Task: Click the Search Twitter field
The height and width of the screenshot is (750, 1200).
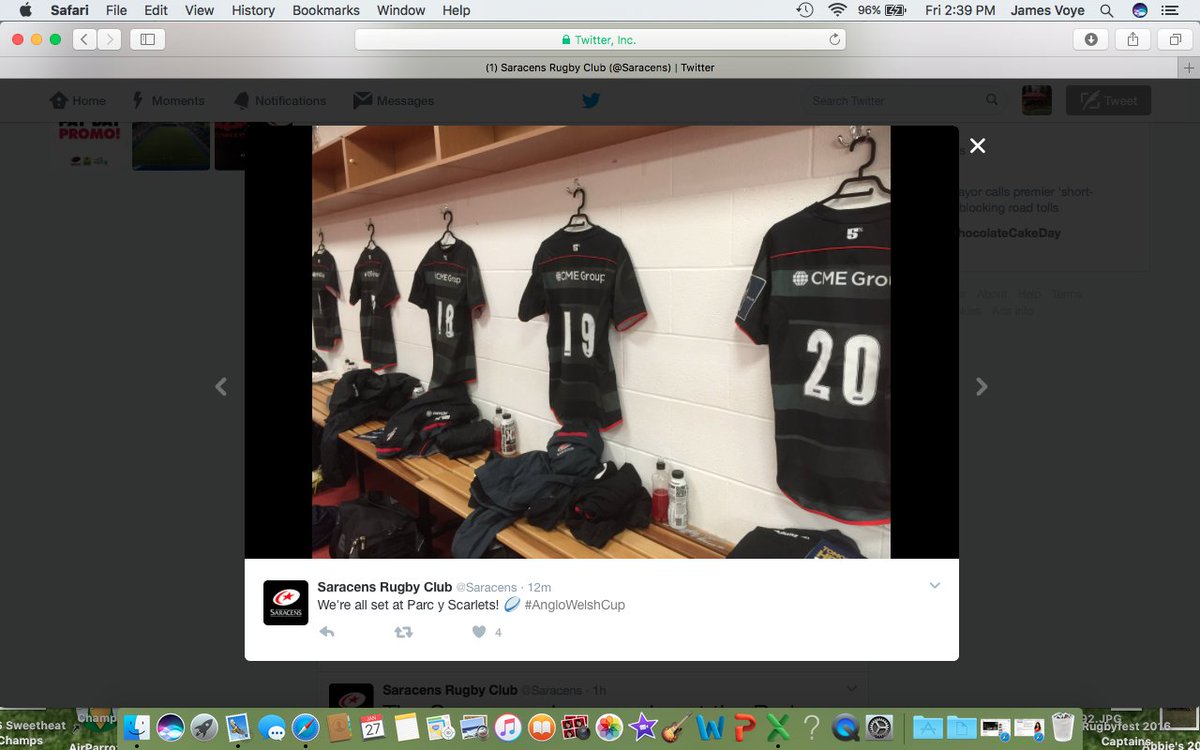Action: click(x=895, y=100)
